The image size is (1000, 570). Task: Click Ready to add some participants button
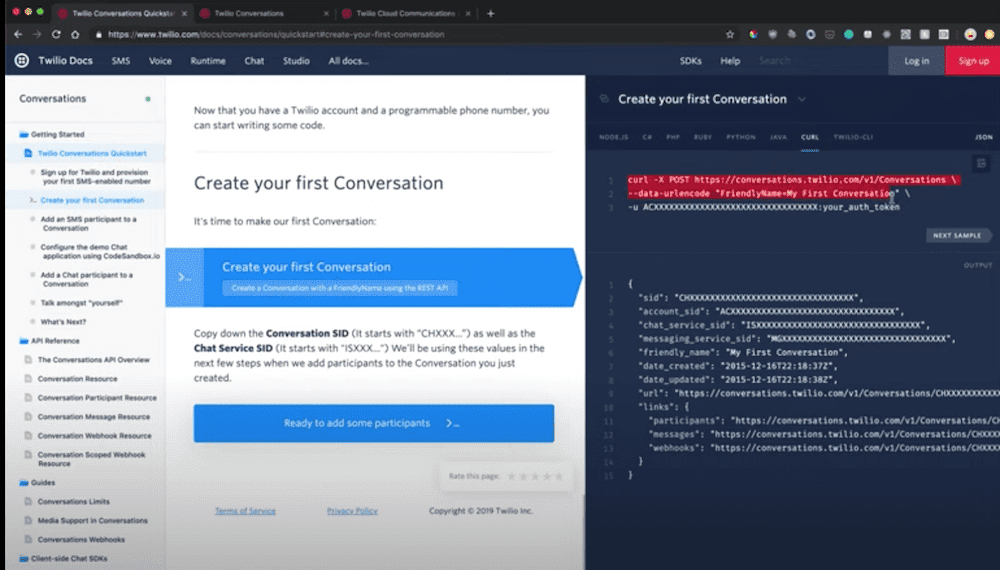tap(374, 423)
